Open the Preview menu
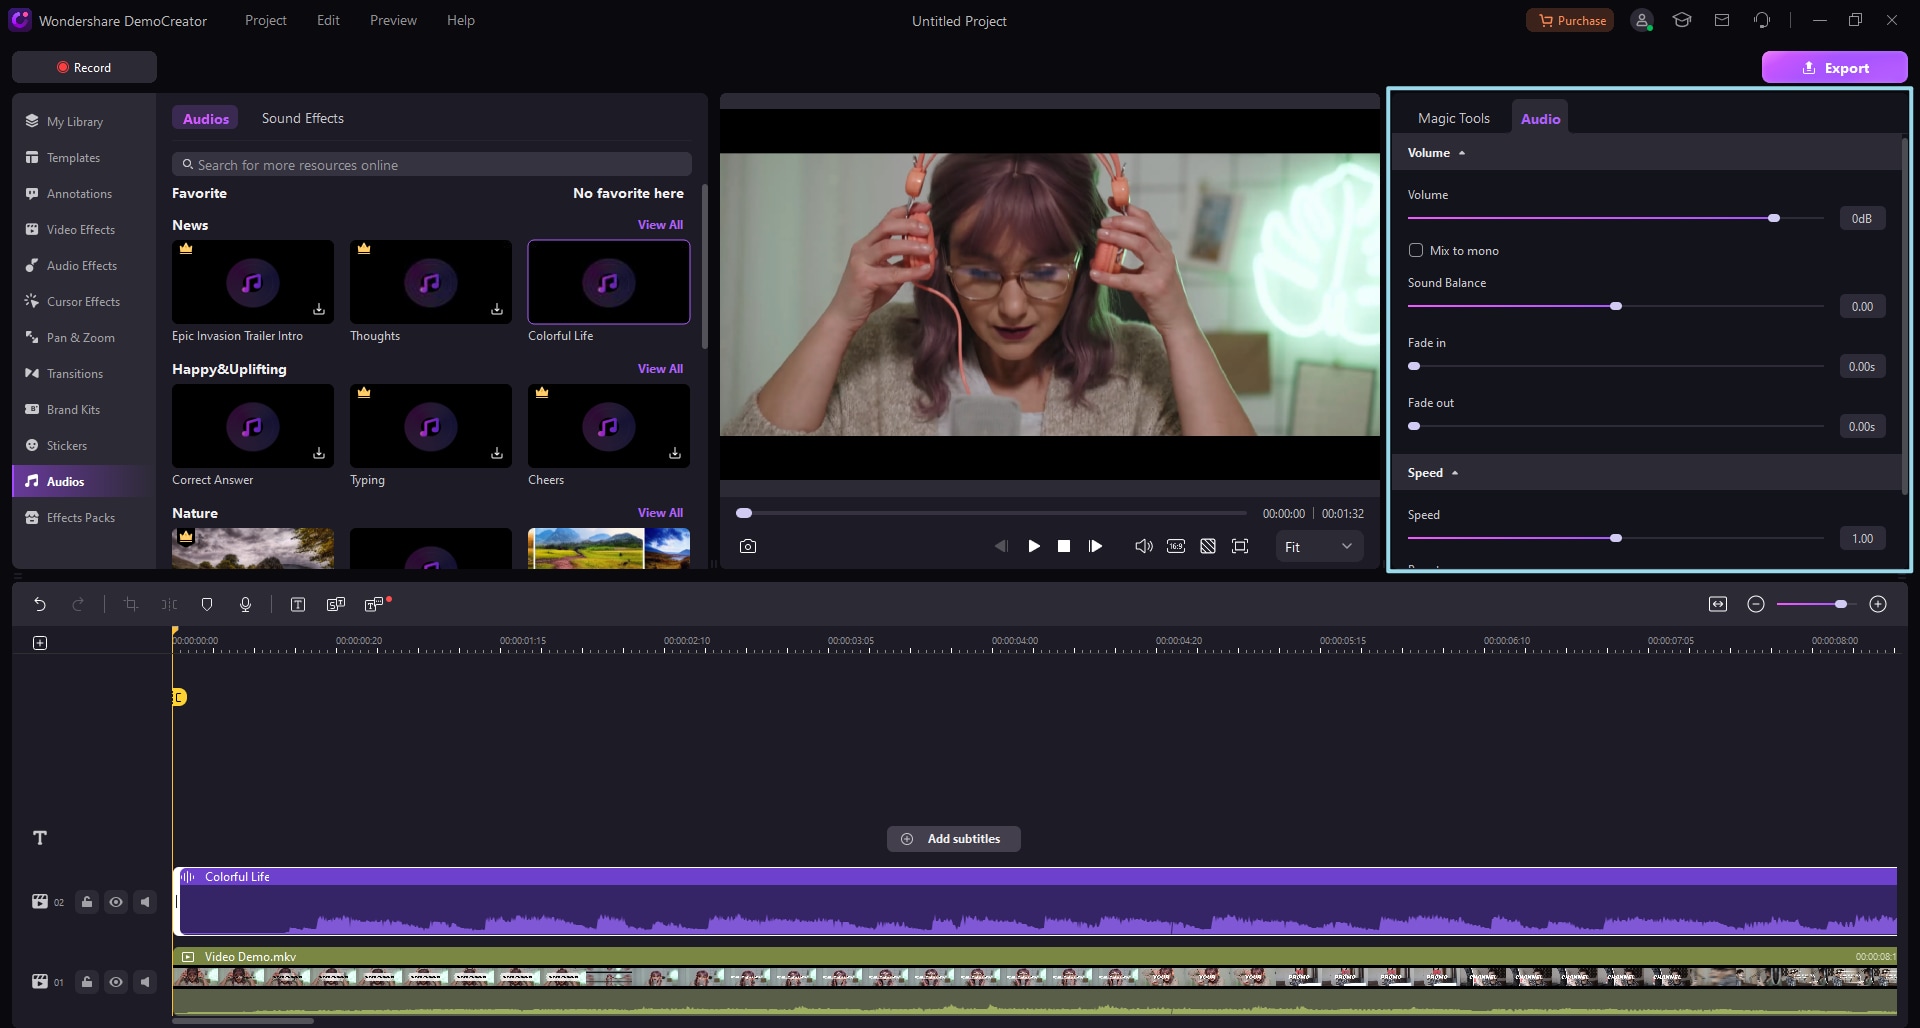This screenshot has width=1920, height=1028. coord(393,20)
